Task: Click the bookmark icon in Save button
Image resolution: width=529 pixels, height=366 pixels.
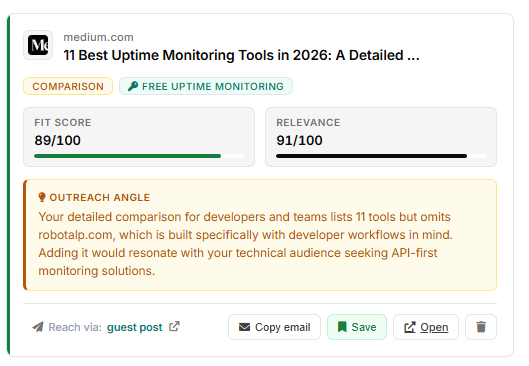Action: 342,327
